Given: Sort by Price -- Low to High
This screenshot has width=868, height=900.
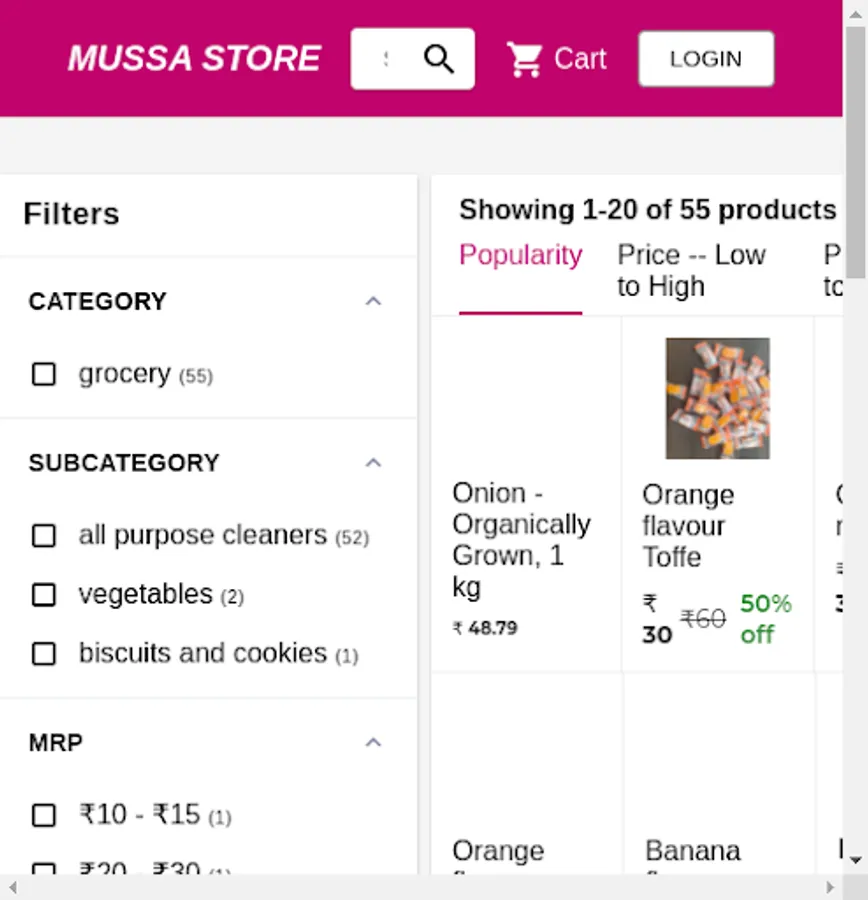Looking at the screenshot, I should click(x=691, y=270).
